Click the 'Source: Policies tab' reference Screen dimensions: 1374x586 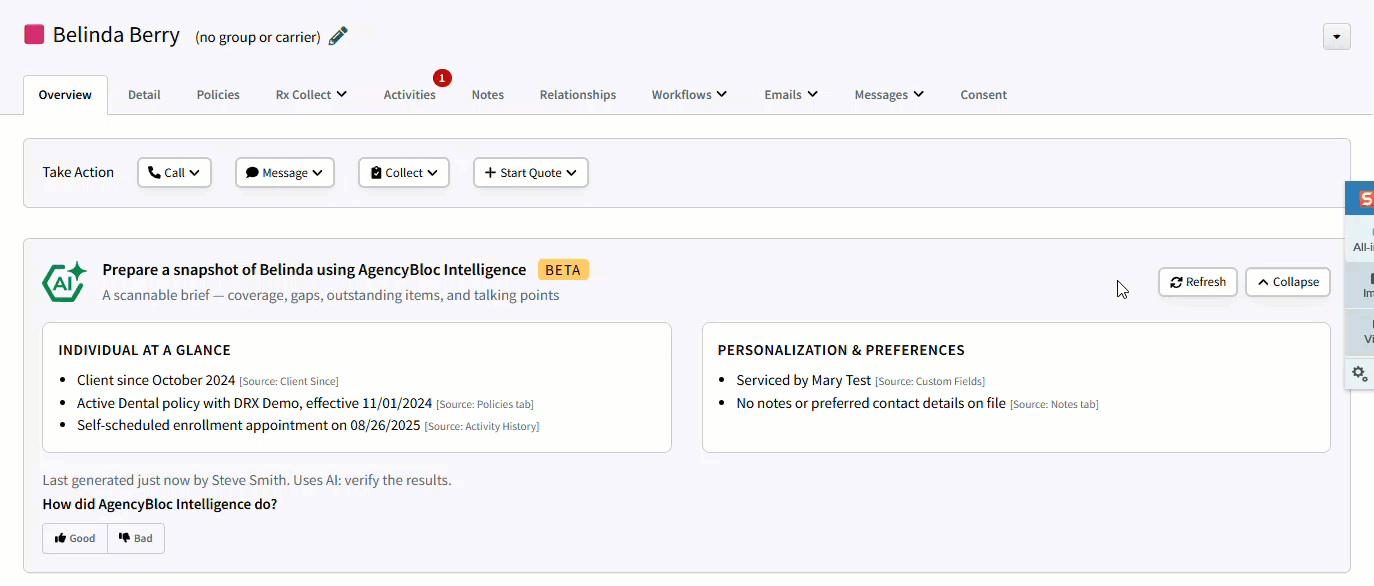pyautogui.click(x=485, y=404)
